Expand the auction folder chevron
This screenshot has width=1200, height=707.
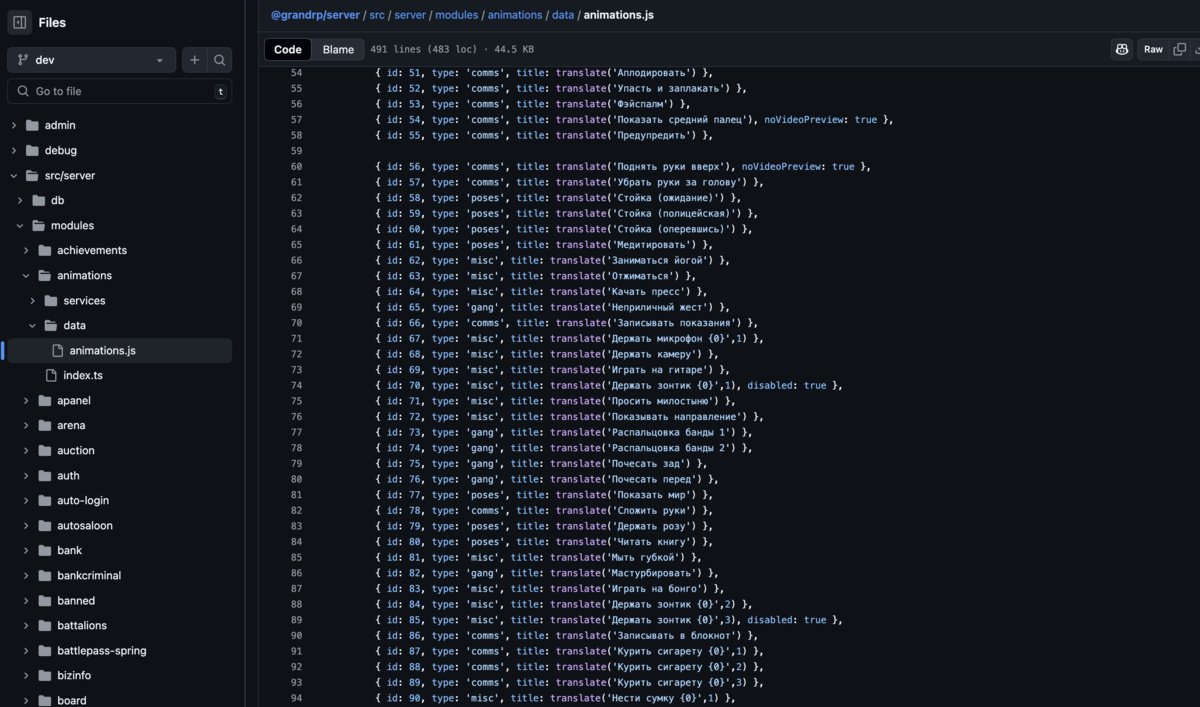point(26,450)
